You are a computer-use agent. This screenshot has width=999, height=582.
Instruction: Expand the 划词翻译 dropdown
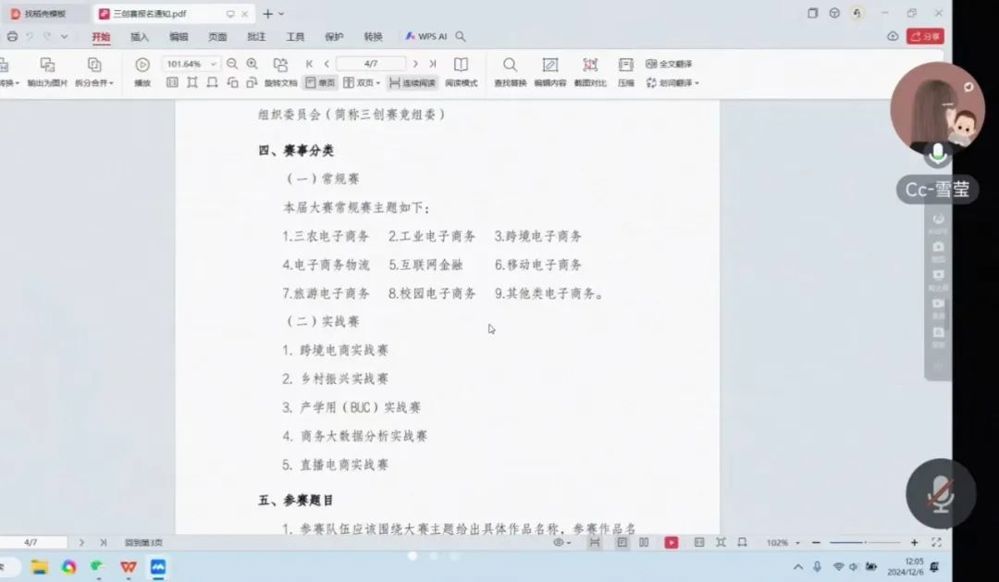coord(697,83)
